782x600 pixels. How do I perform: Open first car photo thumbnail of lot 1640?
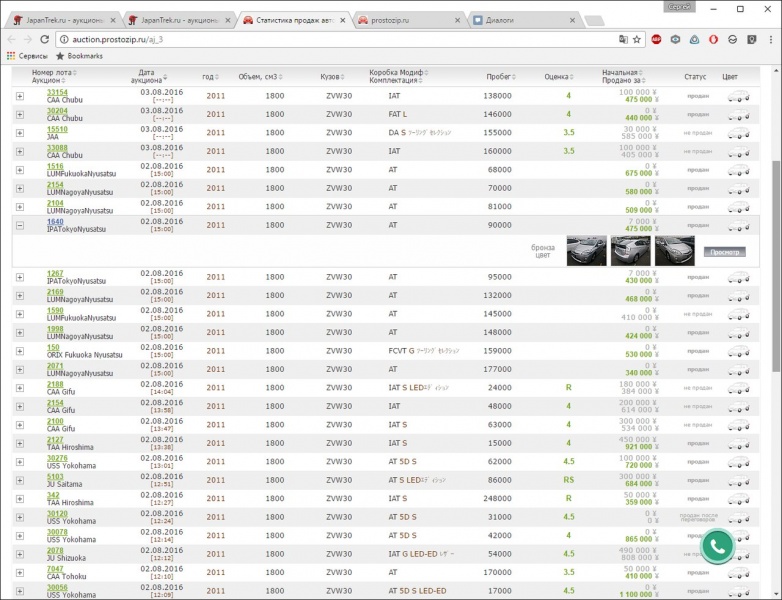(586, 250)
